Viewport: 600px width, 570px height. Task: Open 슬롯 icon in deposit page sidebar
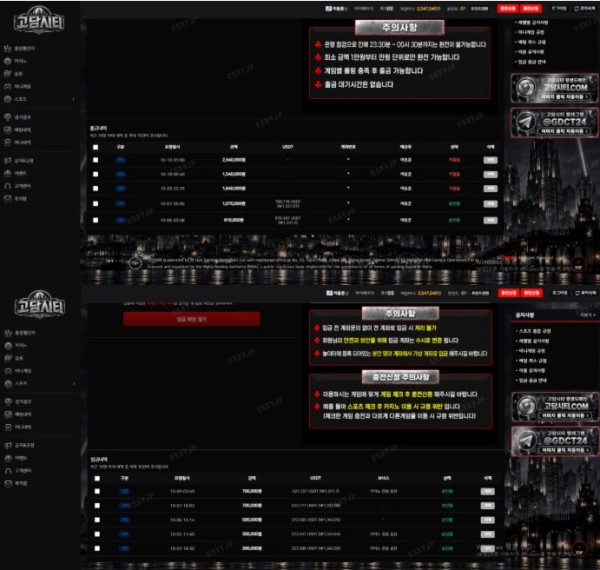click(x=8, y=358)
